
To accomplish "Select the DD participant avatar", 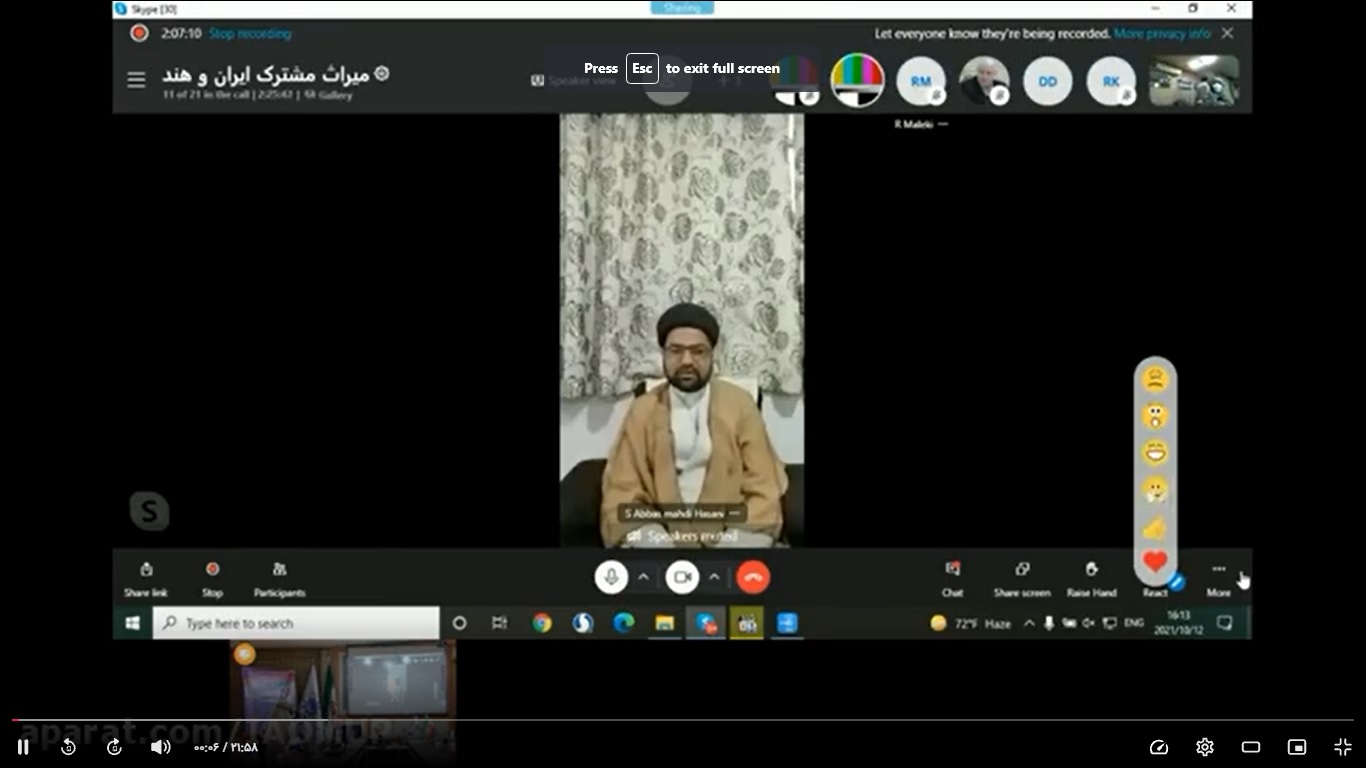I will pos(1048,81).
